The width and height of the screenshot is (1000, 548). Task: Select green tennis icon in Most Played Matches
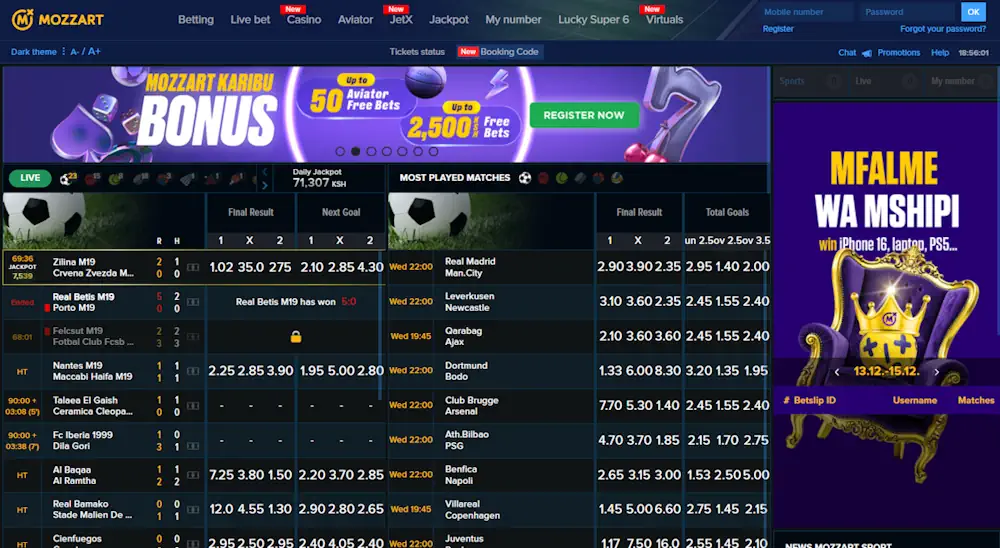pos(561,178)
